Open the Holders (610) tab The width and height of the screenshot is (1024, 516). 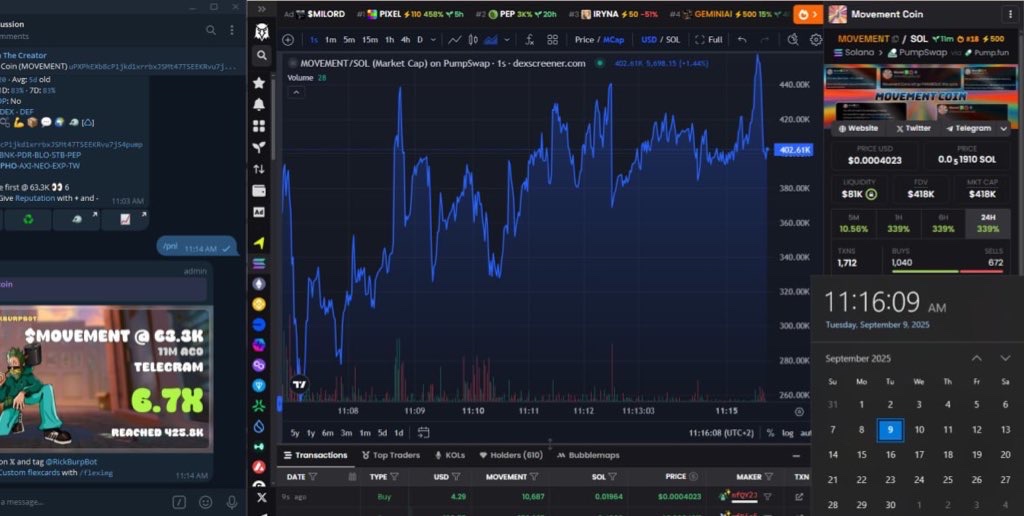(x=511, y=455)
